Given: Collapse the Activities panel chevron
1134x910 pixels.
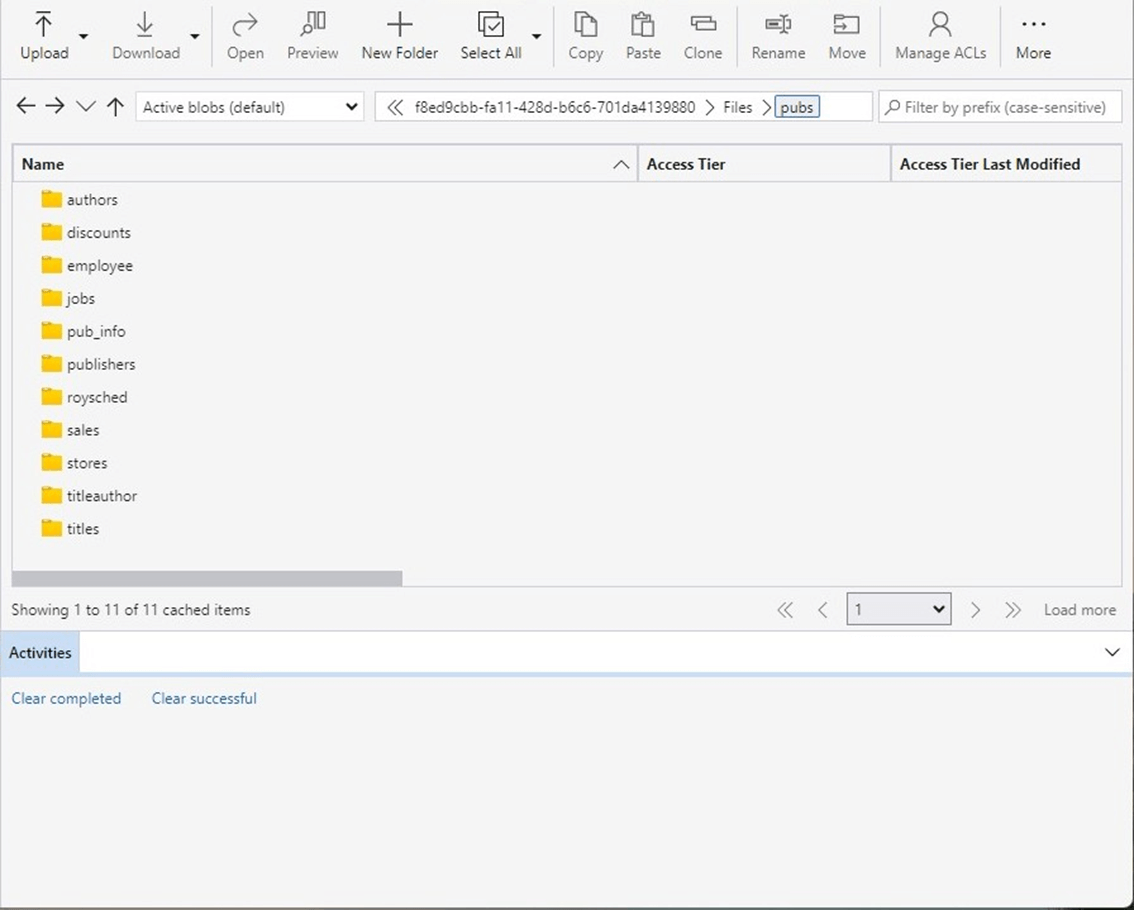Looking at the screenshot, I should click(x=1112, y=653).
